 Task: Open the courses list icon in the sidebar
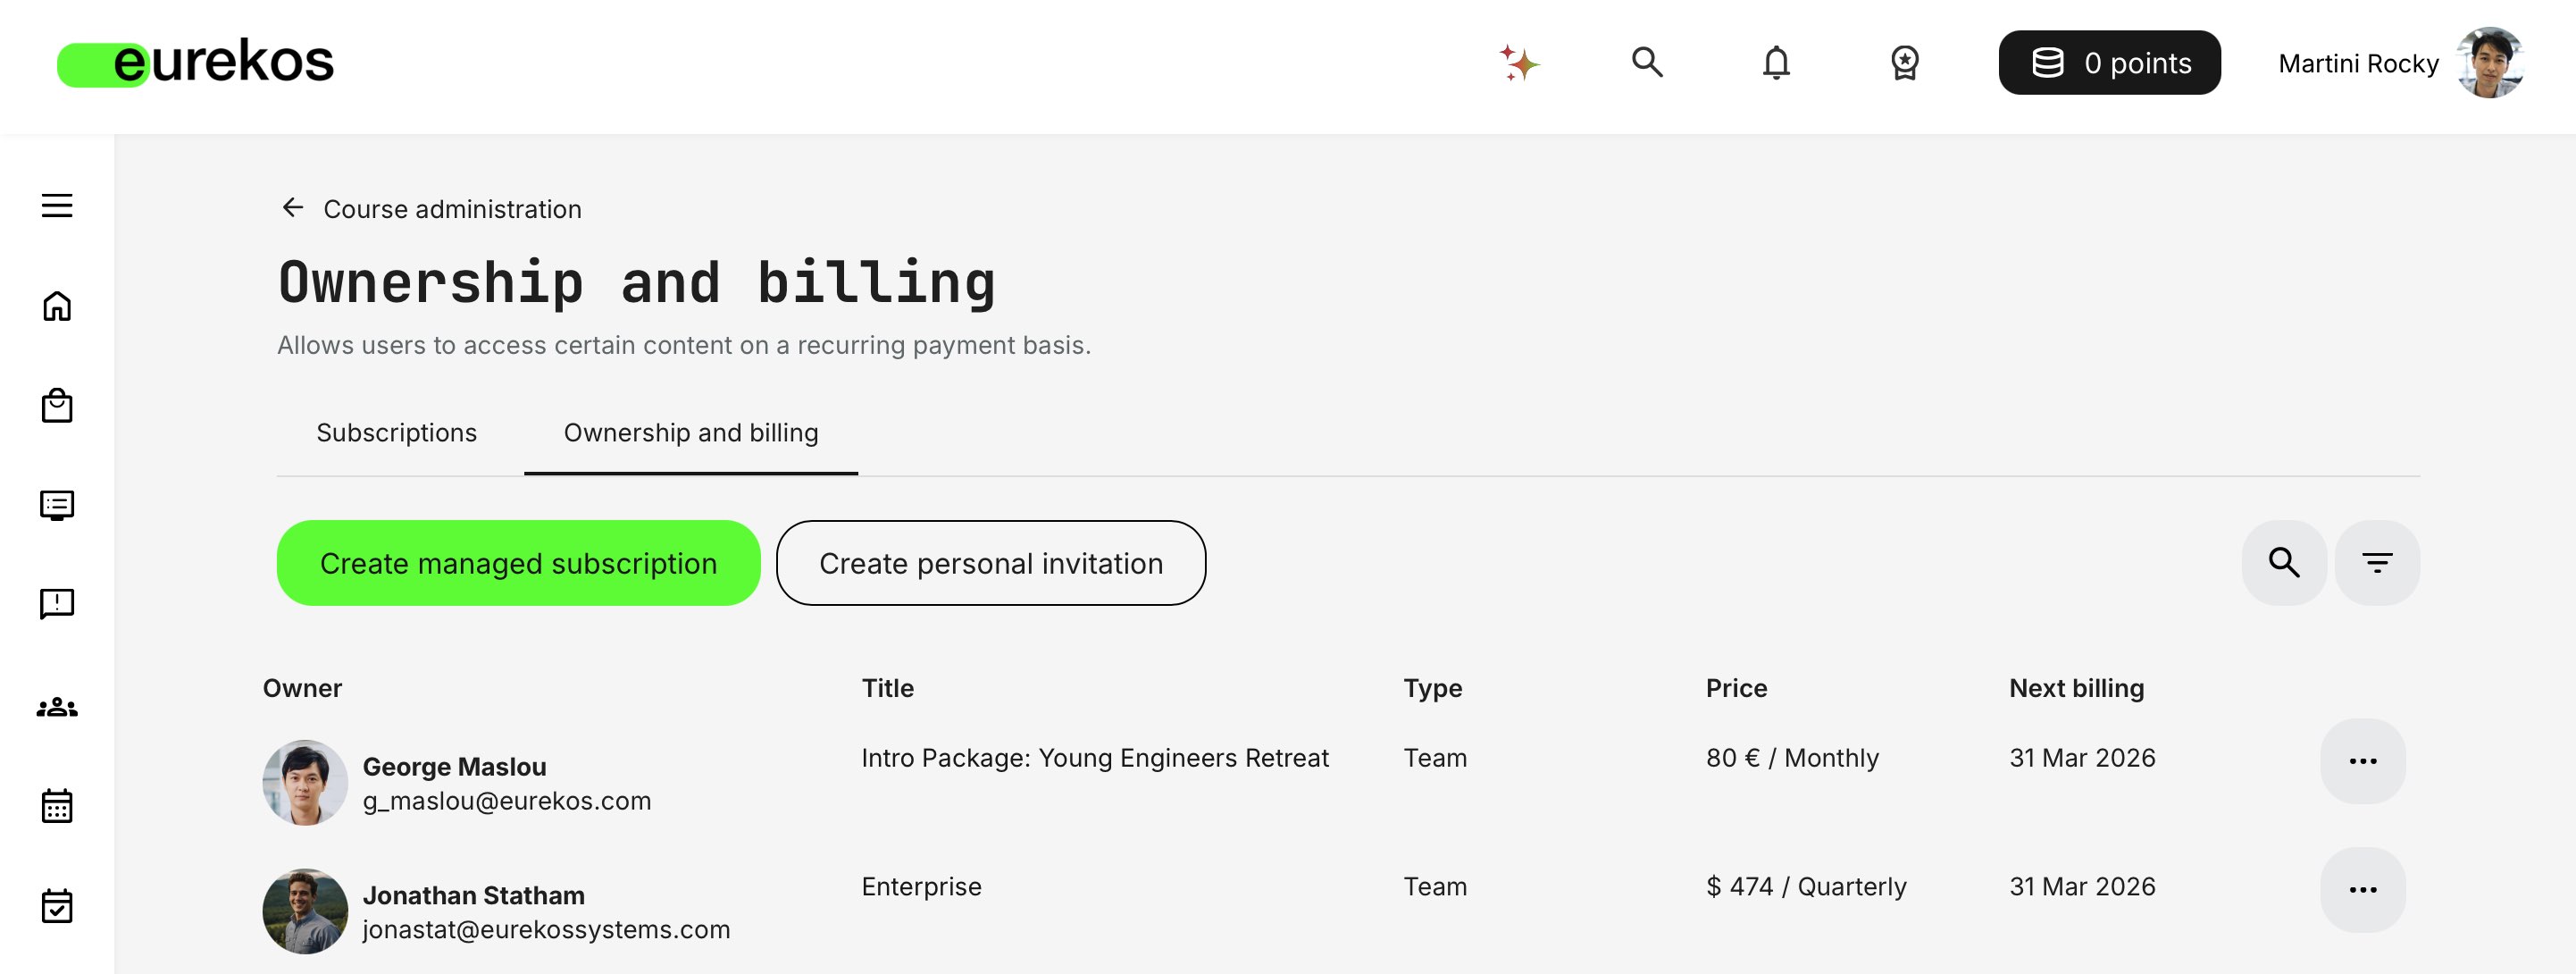57,505
